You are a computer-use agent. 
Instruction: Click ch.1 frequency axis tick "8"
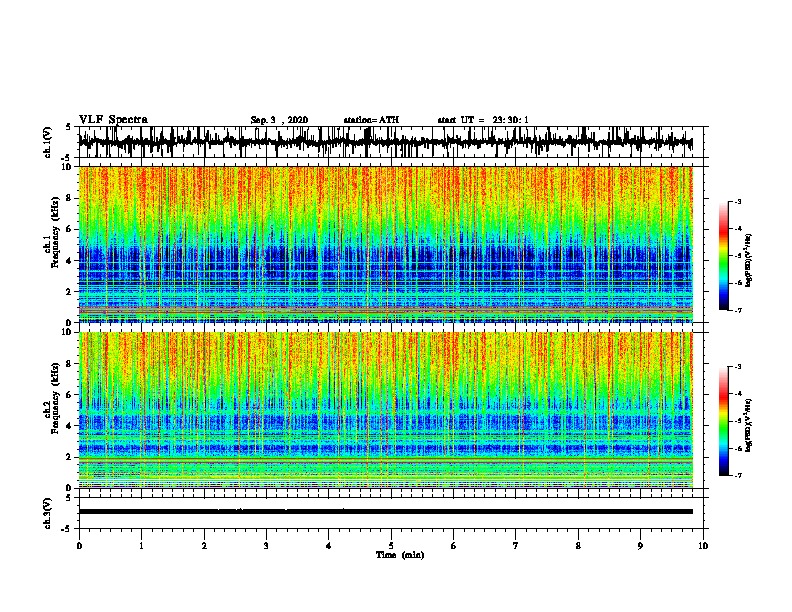(x=69, y=198)
